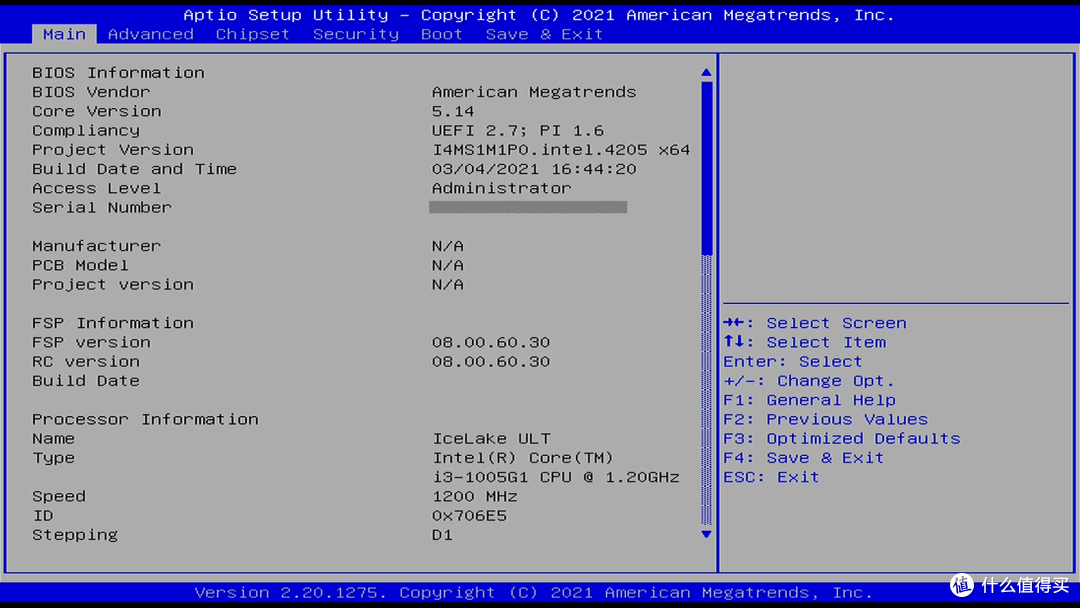
Task: Open the Chipset tab
Action: click(252, 34)
